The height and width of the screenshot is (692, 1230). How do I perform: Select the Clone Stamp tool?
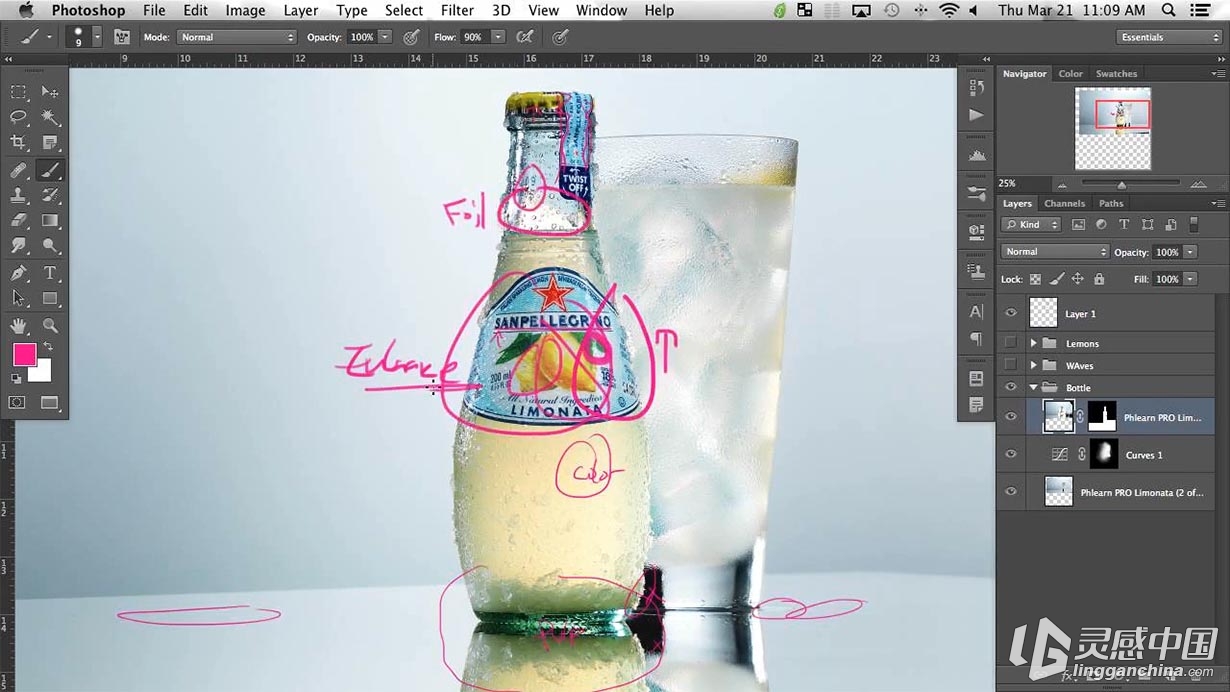(18, 196)
